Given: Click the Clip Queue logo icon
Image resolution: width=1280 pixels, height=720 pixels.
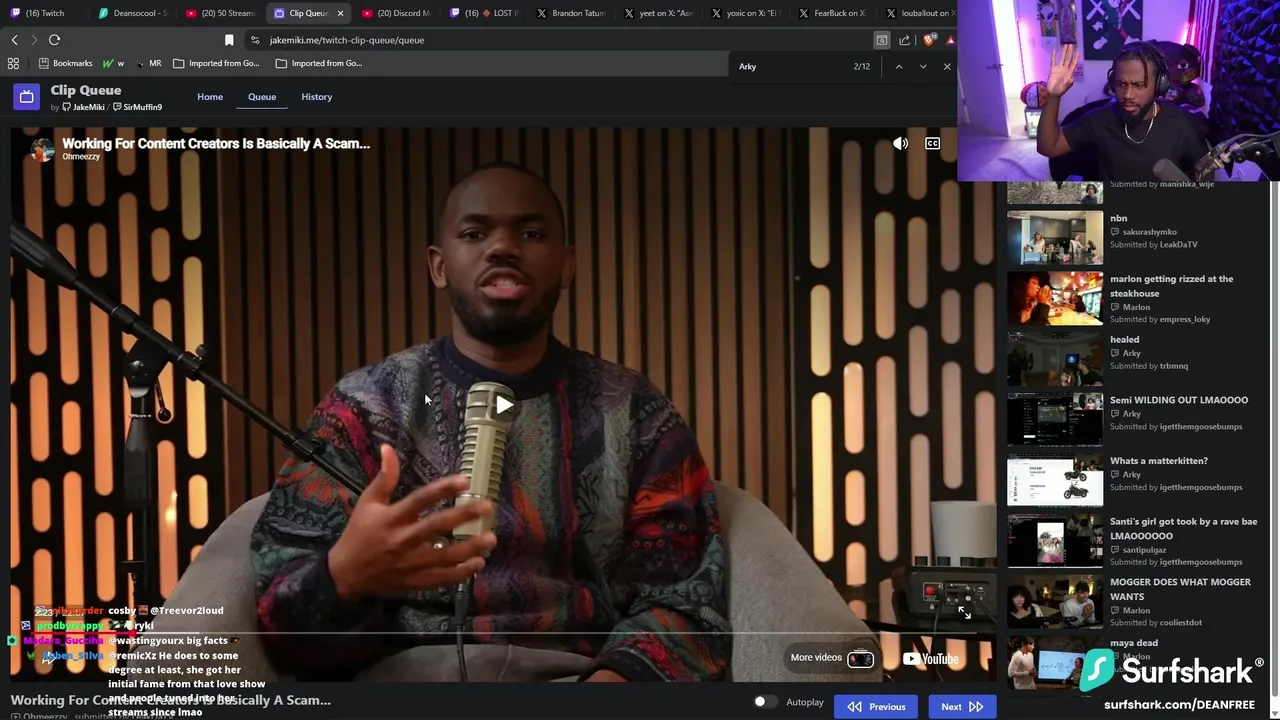Looking at the screenshot, I should pos(26,97).
